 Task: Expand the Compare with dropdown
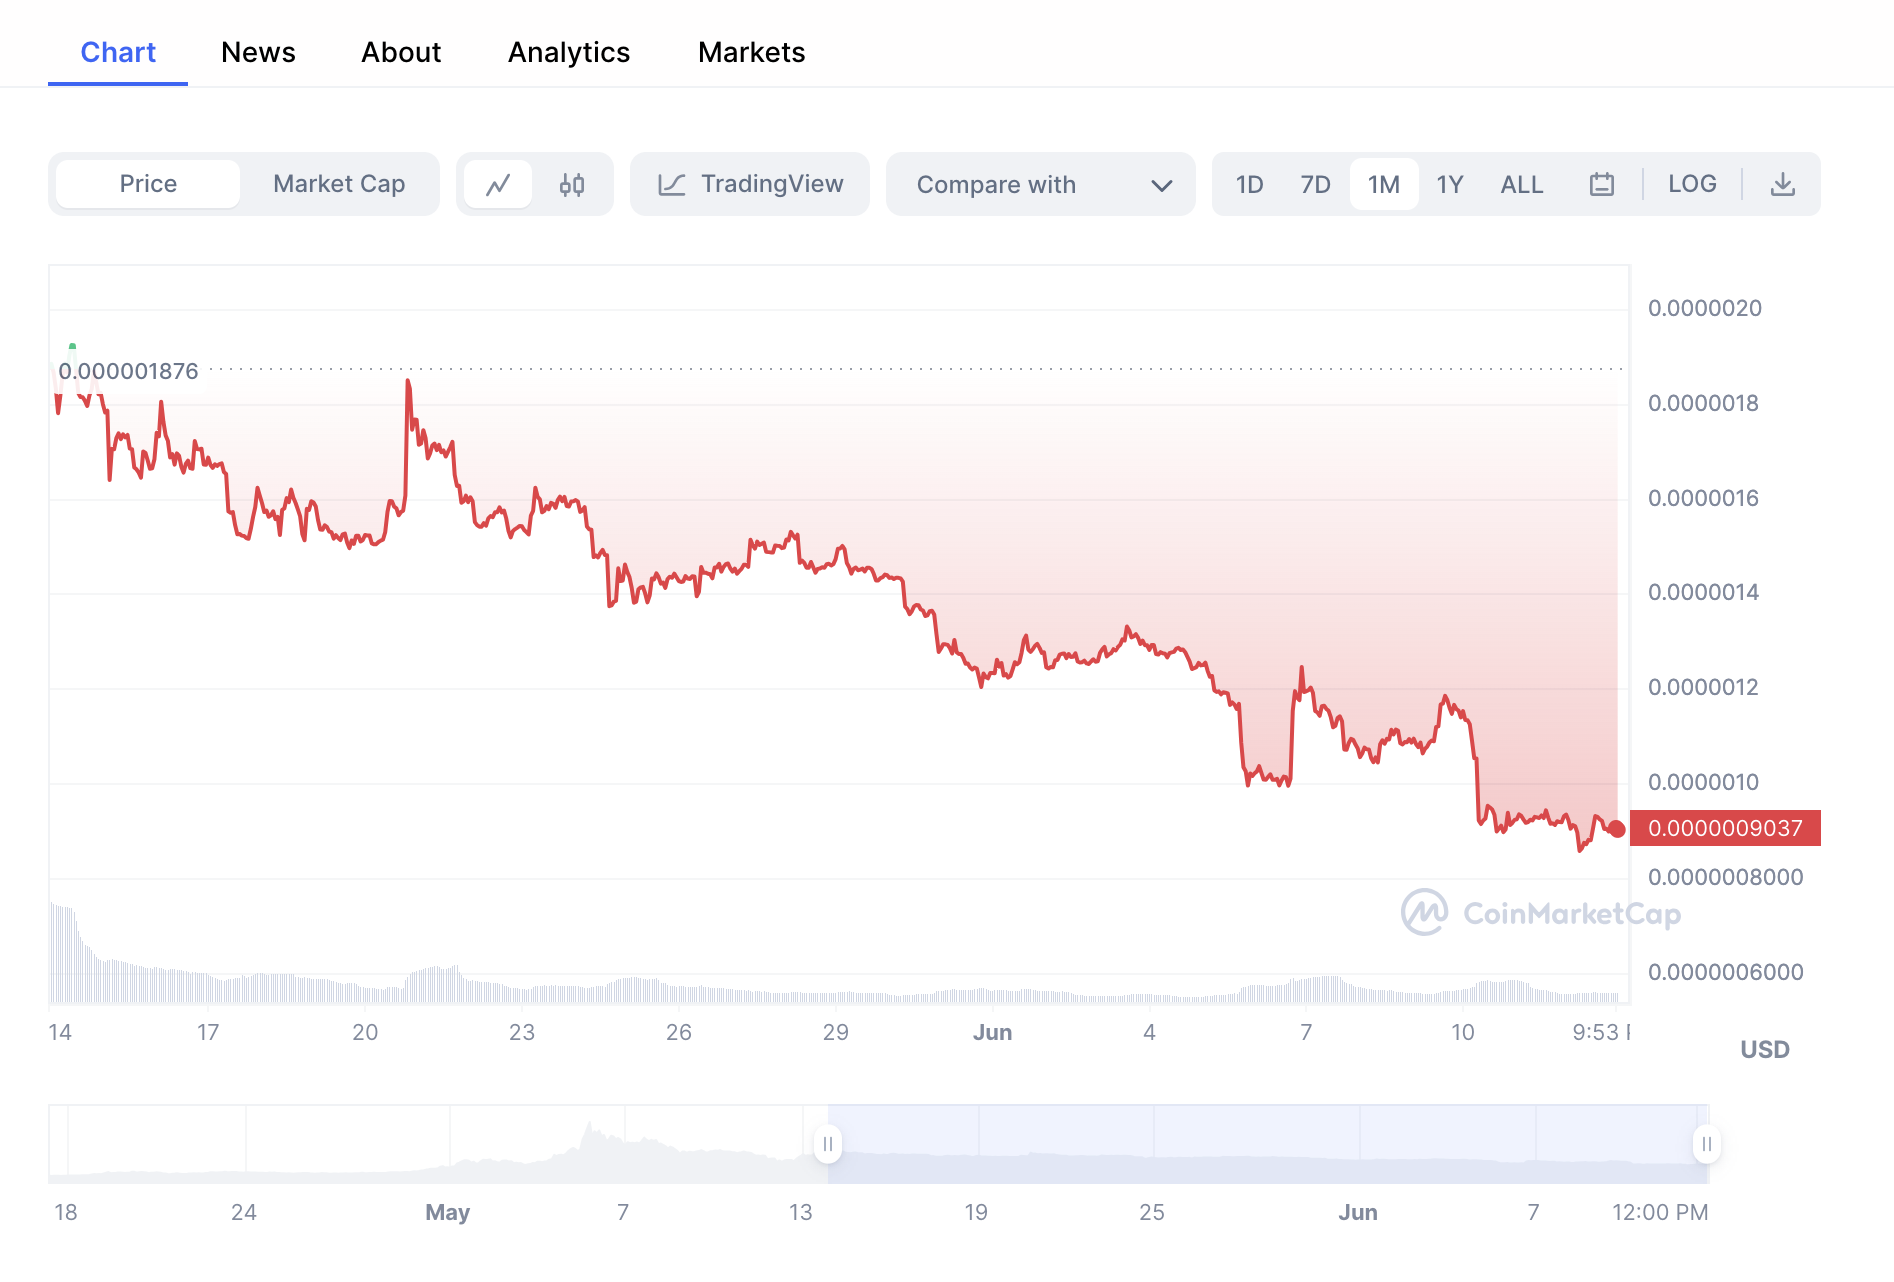(1041, 184)
